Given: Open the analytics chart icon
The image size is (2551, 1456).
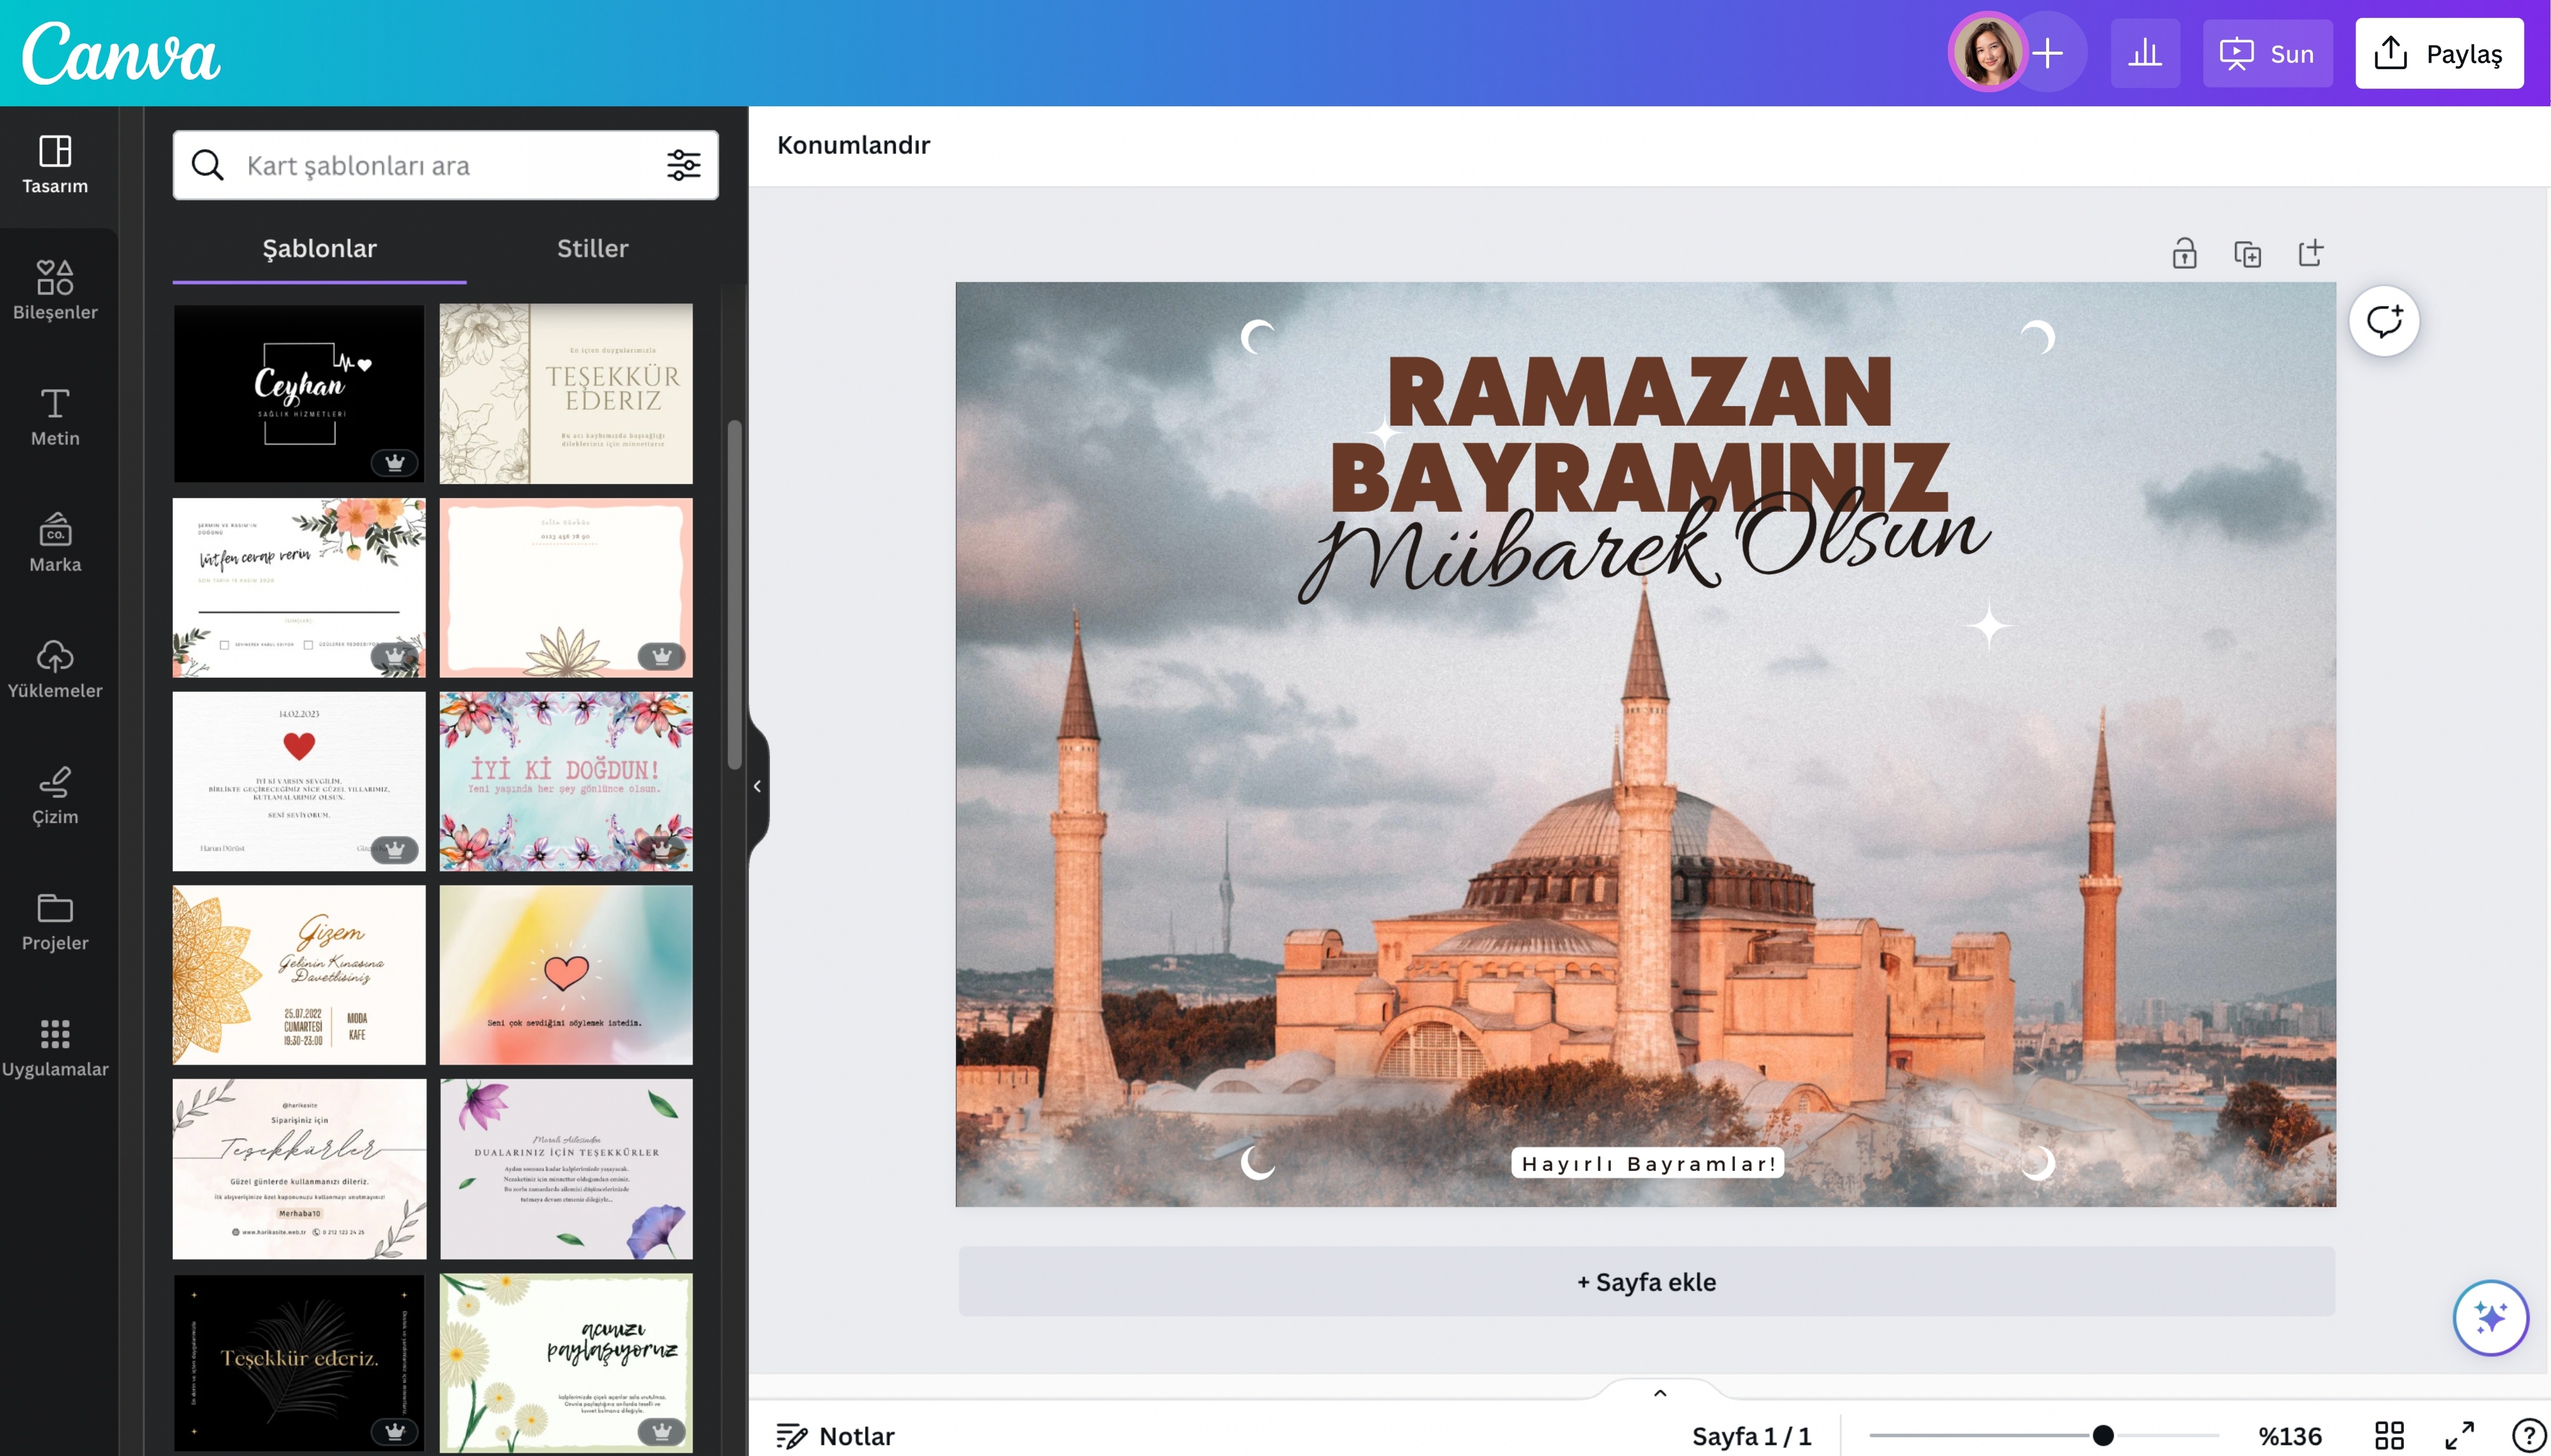Looking at the screenshot, I should tap(2145, 53).
